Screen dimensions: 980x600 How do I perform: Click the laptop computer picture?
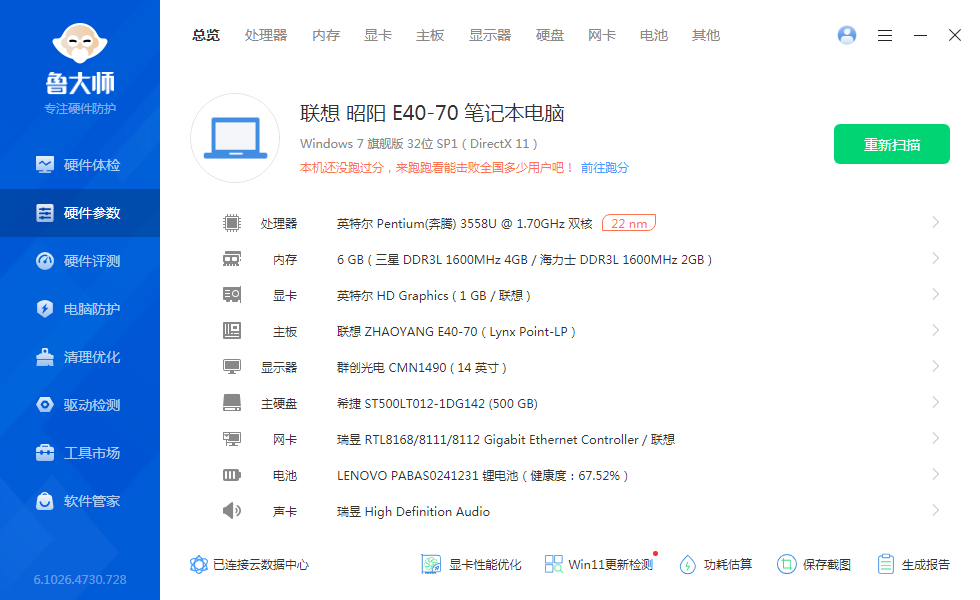coord(235,138)
